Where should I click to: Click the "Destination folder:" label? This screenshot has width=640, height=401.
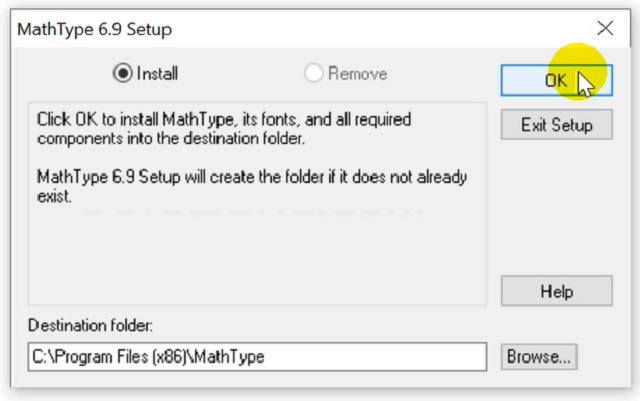point(90,326)
